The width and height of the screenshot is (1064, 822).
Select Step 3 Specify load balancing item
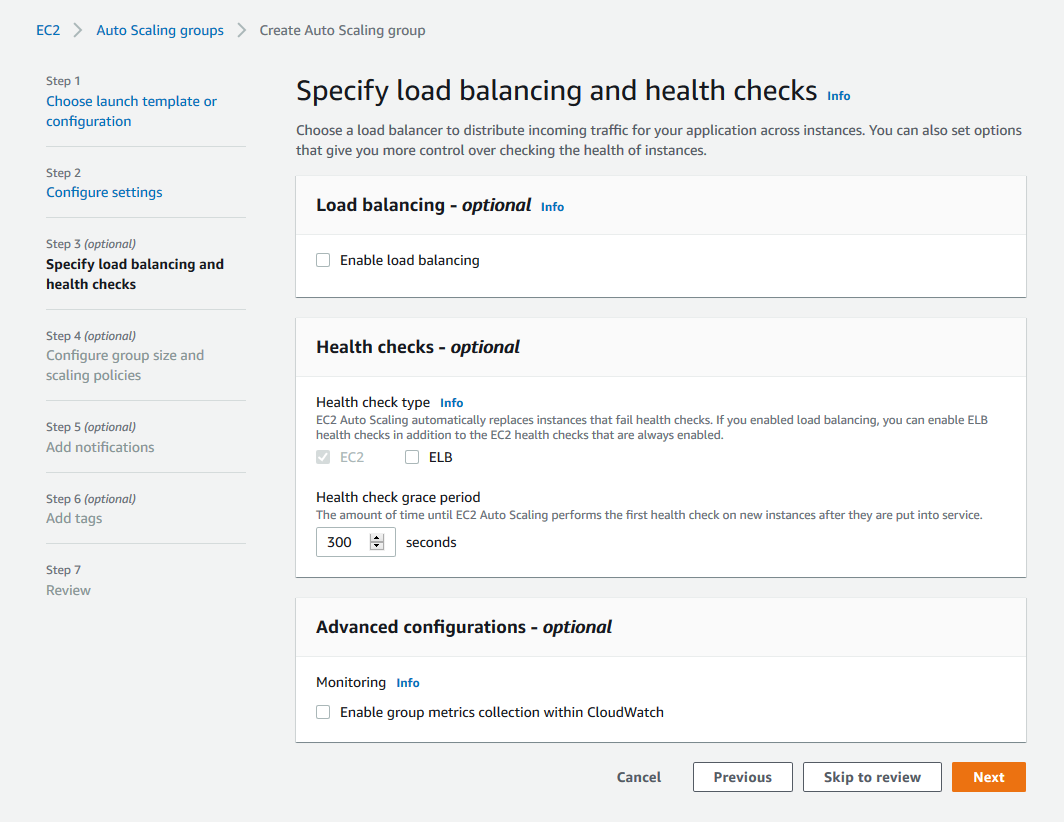tap(135, 274)
